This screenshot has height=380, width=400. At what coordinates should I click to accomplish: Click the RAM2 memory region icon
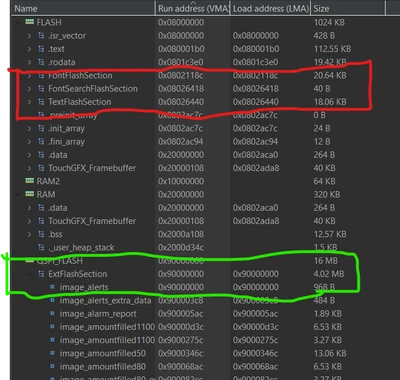pyautogui.click(x=30, y=181)
